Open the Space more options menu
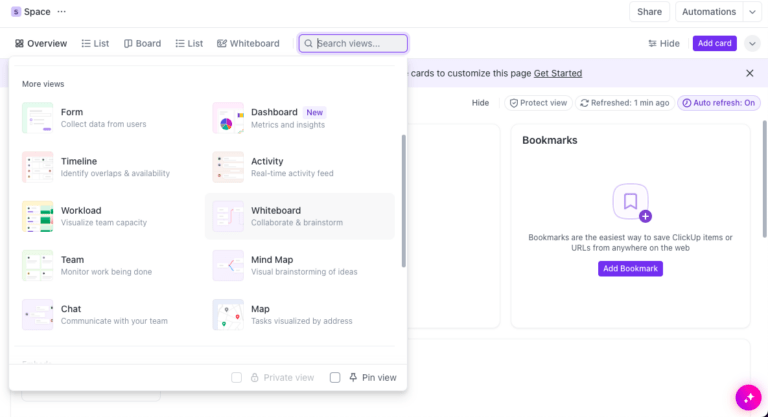This screenshot has height=417, width=768. (62, 12)
